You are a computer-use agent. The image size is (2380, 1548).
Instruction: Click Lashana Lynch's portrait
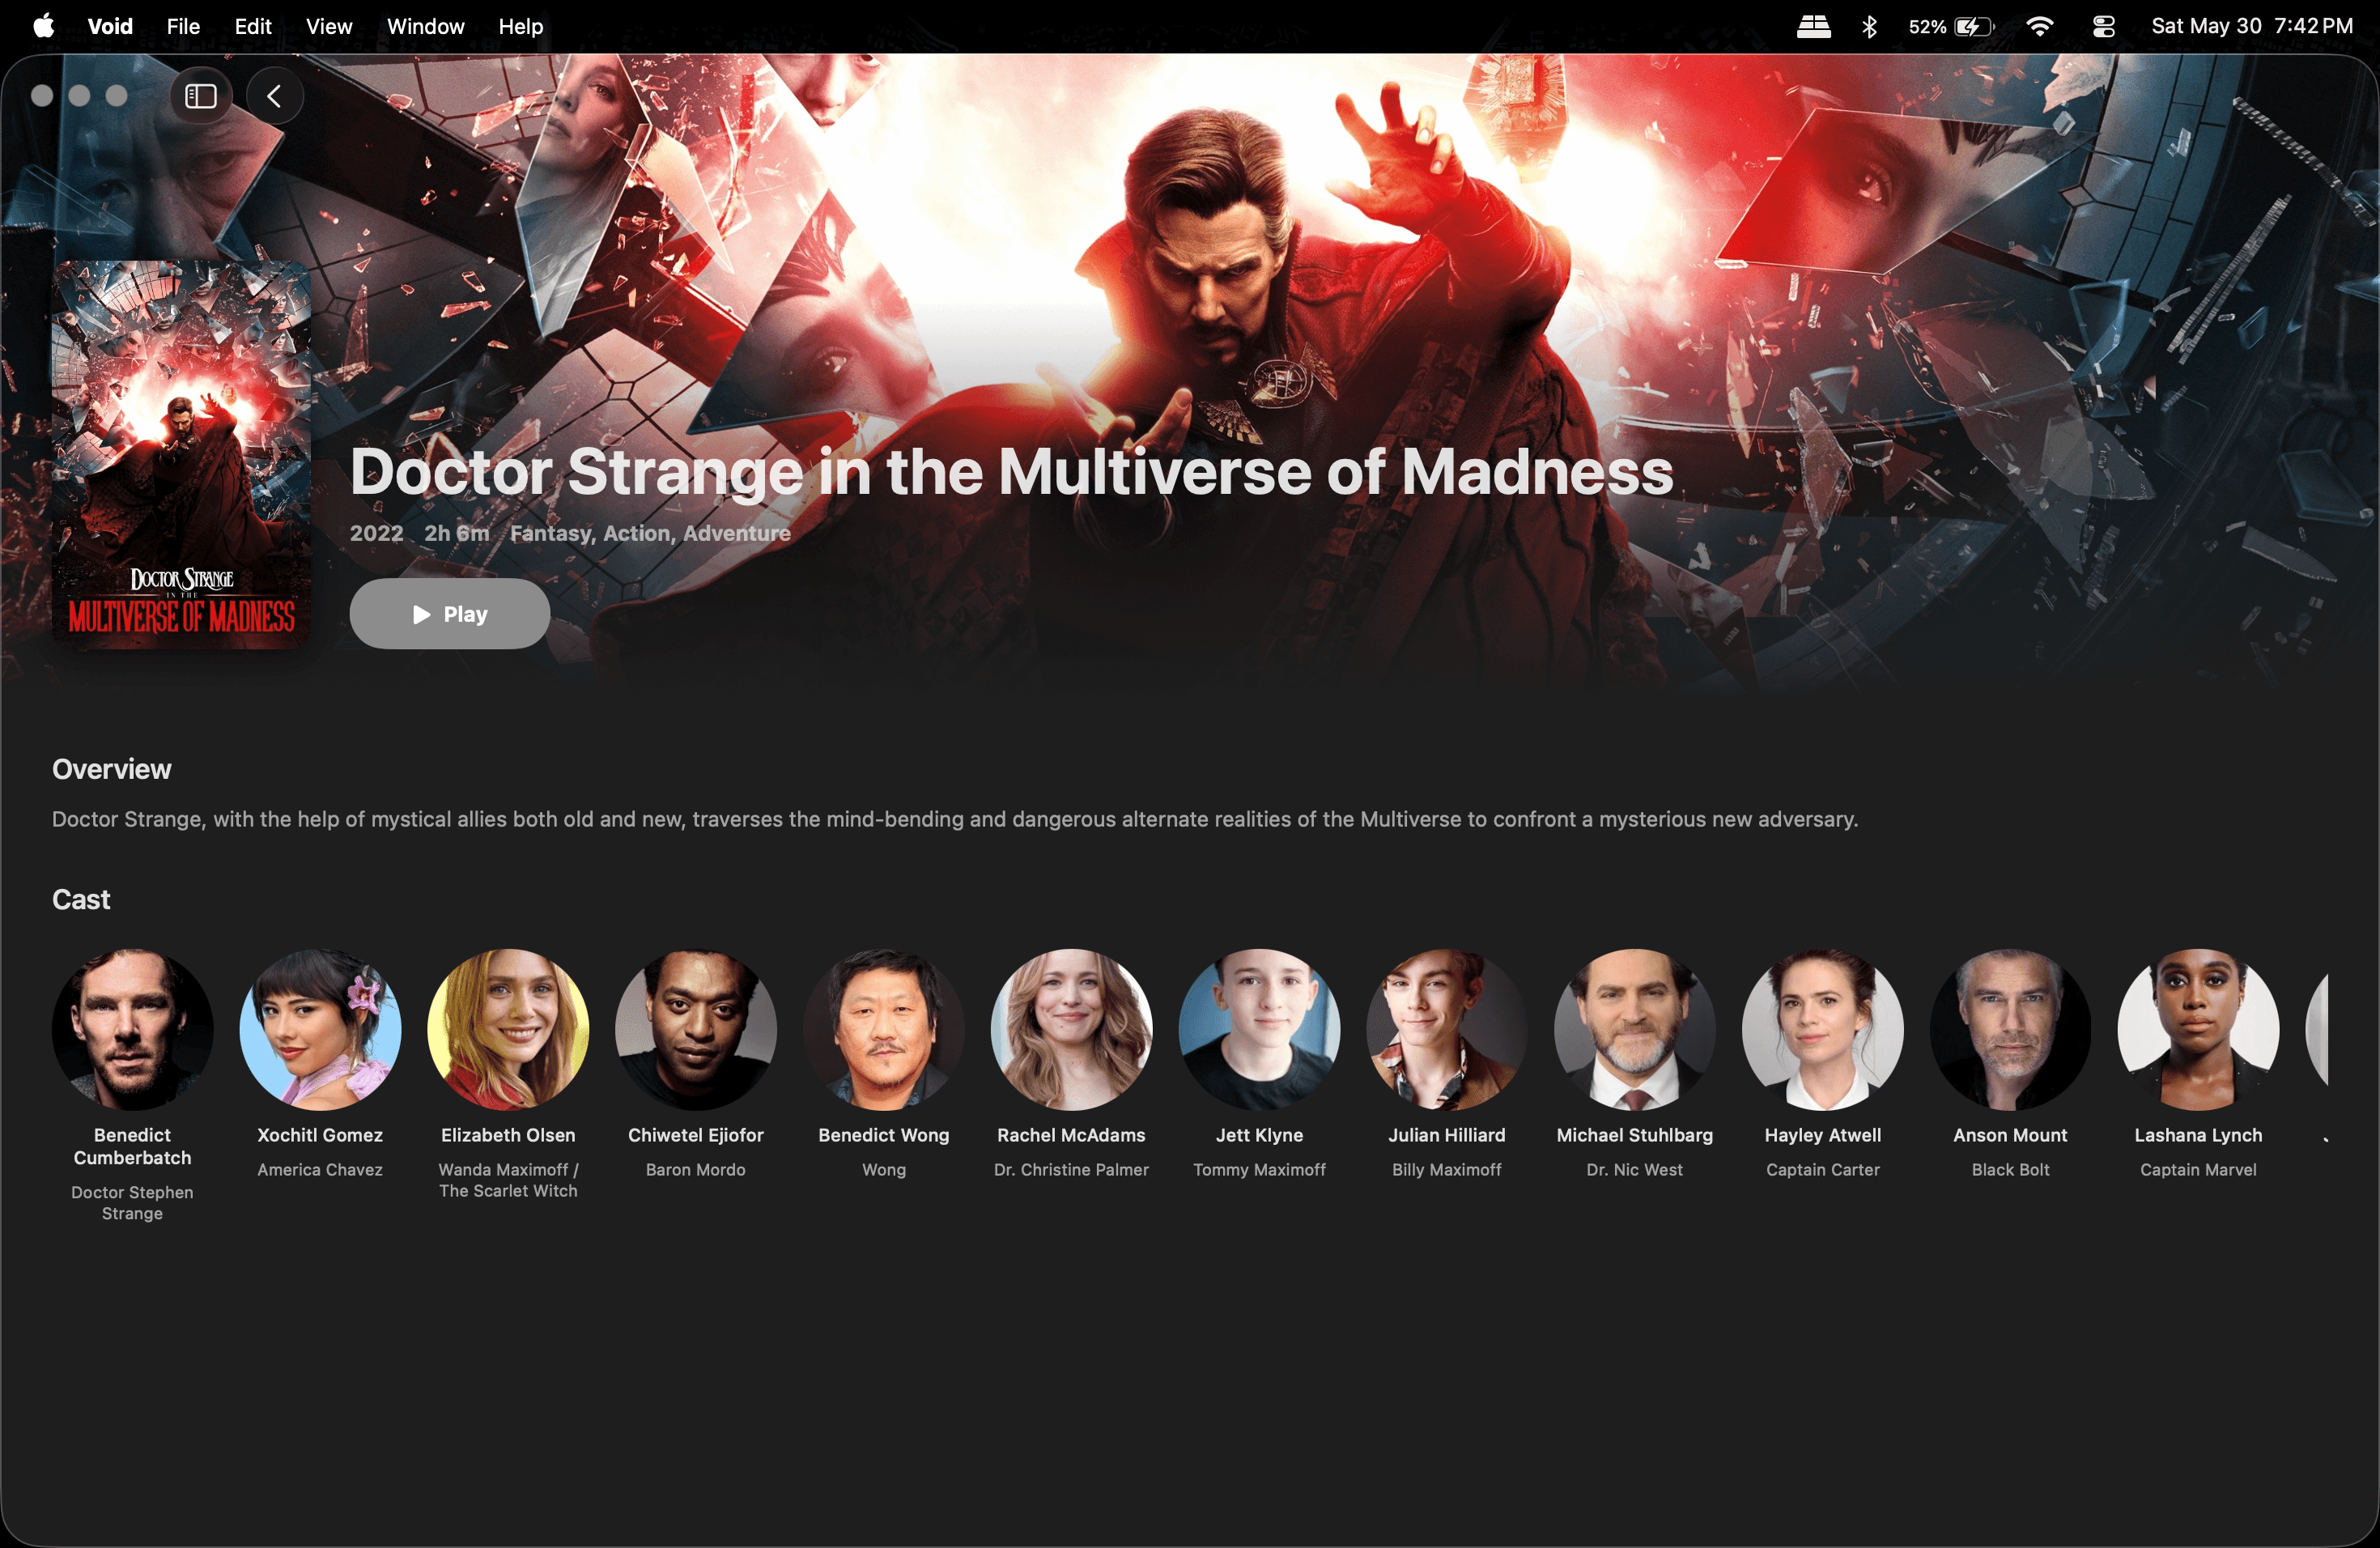pyautogui.click(x=2198, y=1030)
